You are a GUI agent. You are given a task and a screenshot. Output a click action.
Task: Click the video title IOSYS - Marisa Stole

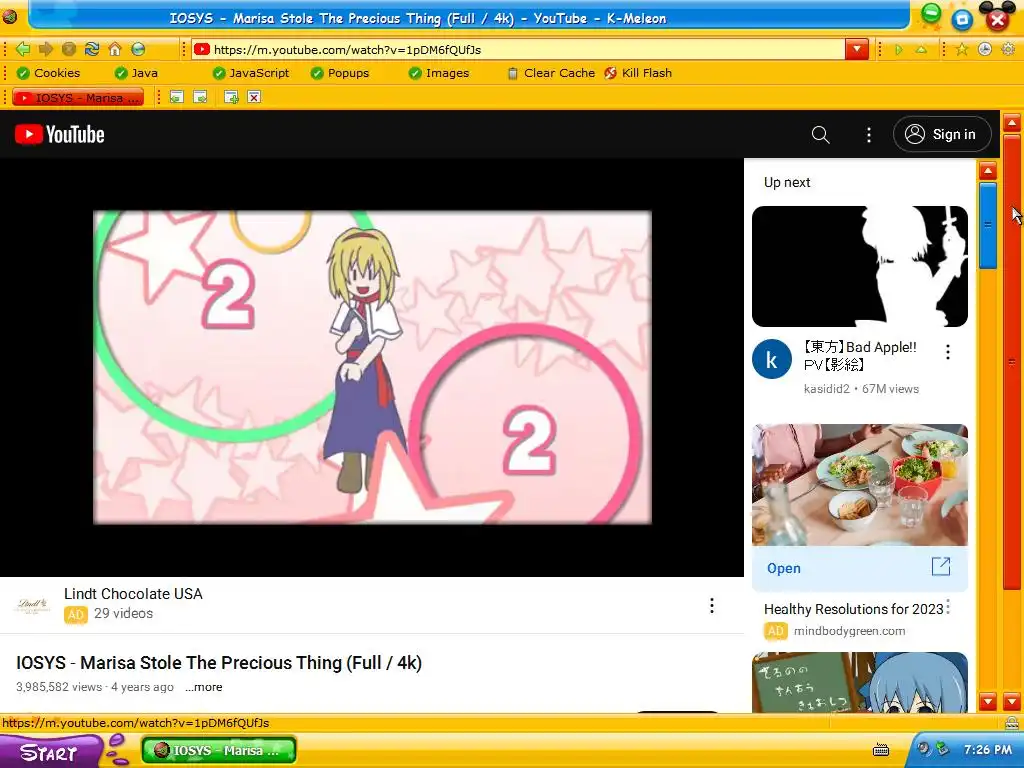219,662
